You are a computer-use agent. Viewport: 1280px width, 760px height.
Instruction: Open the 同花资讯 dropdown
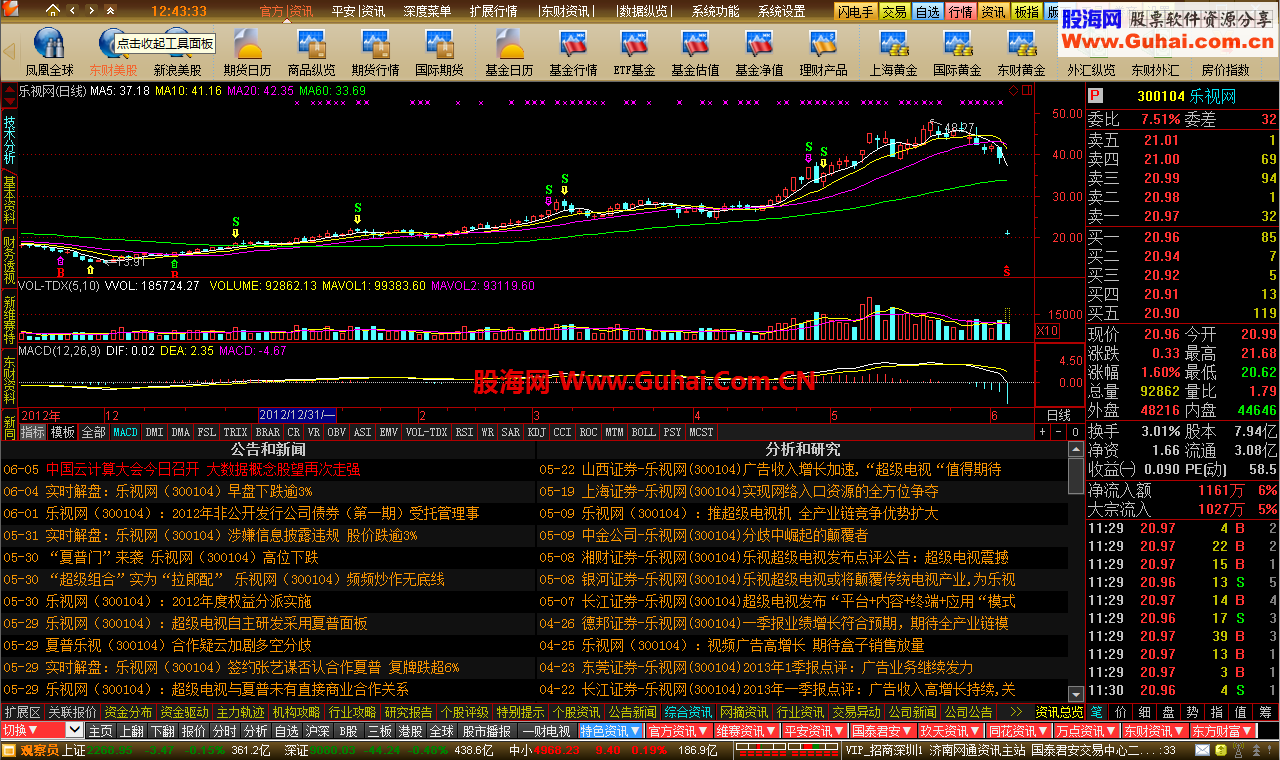coord(1020,731)
